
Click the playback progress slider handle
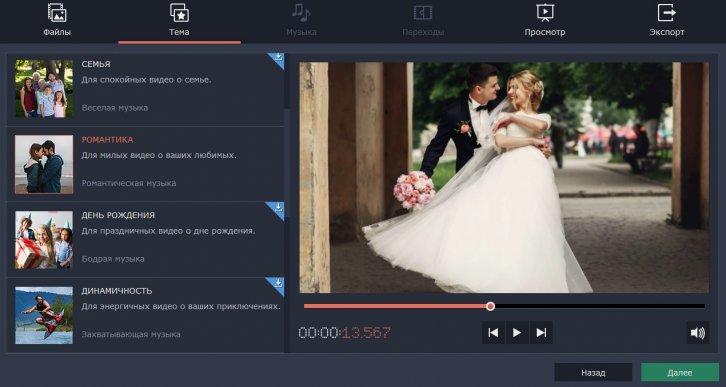point(490,306)
